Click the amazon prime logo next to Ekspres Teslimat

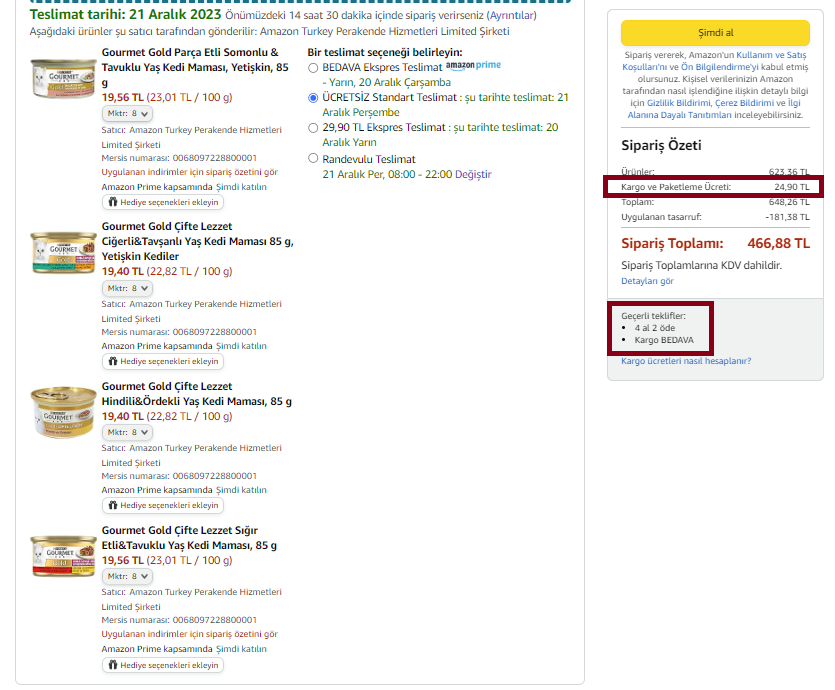[x=473, y=65]
